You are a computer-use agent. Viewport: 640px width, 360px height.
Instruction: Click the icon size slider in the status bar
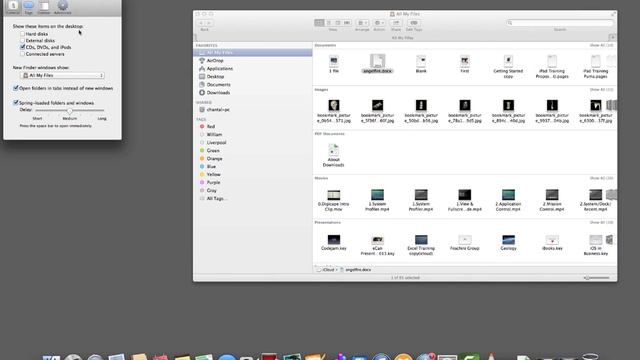[x=597, y=278]
